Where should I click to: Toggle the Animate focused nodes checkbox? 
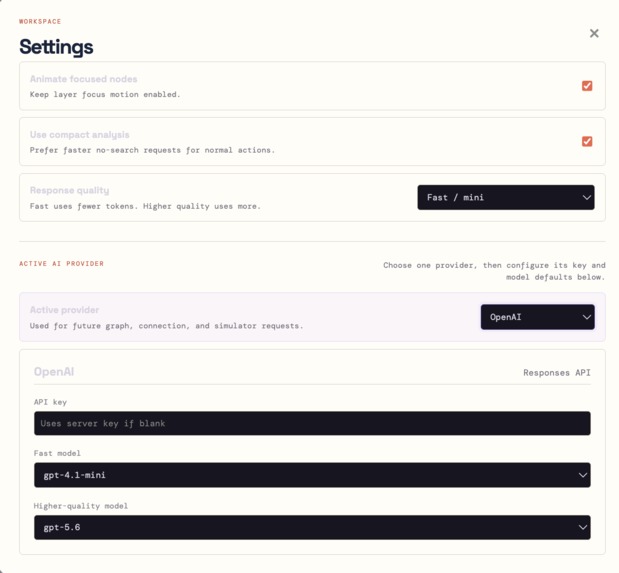[587, 86]
